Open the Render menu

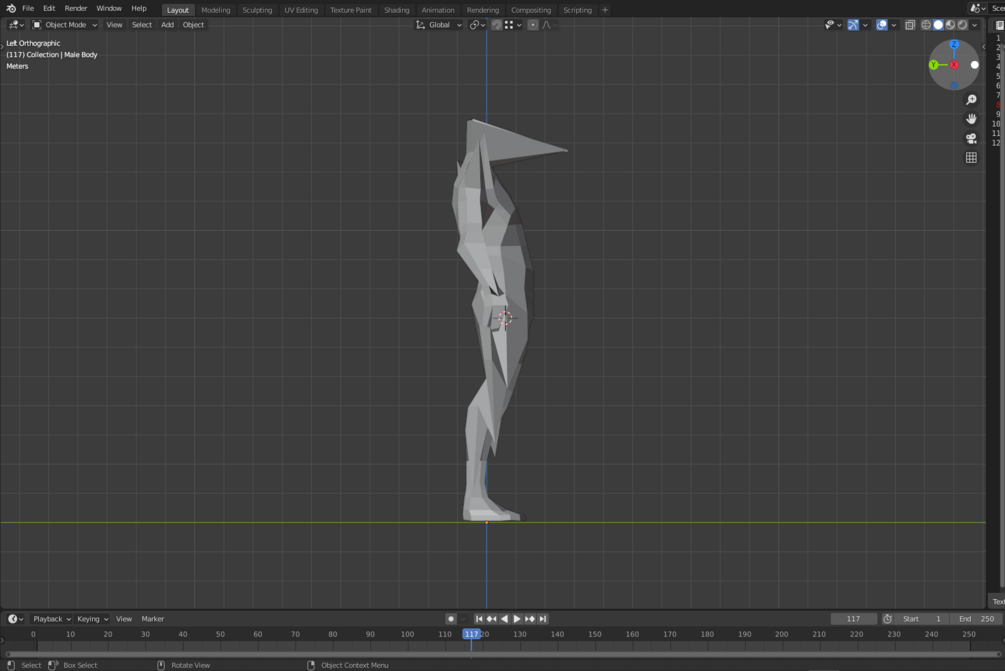(x=76, y=8)
